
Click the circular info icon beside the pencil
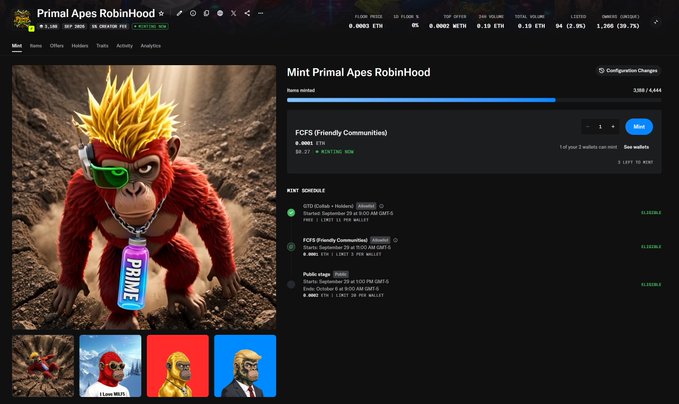pos(193,13)
